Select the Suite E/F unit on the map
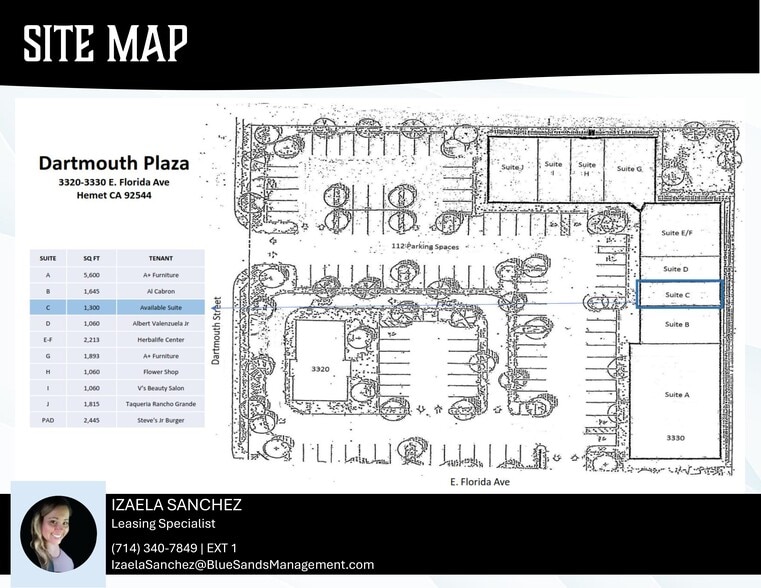Image resolution: width=761 pixels, height=588 pixels. tap(678, 231)
